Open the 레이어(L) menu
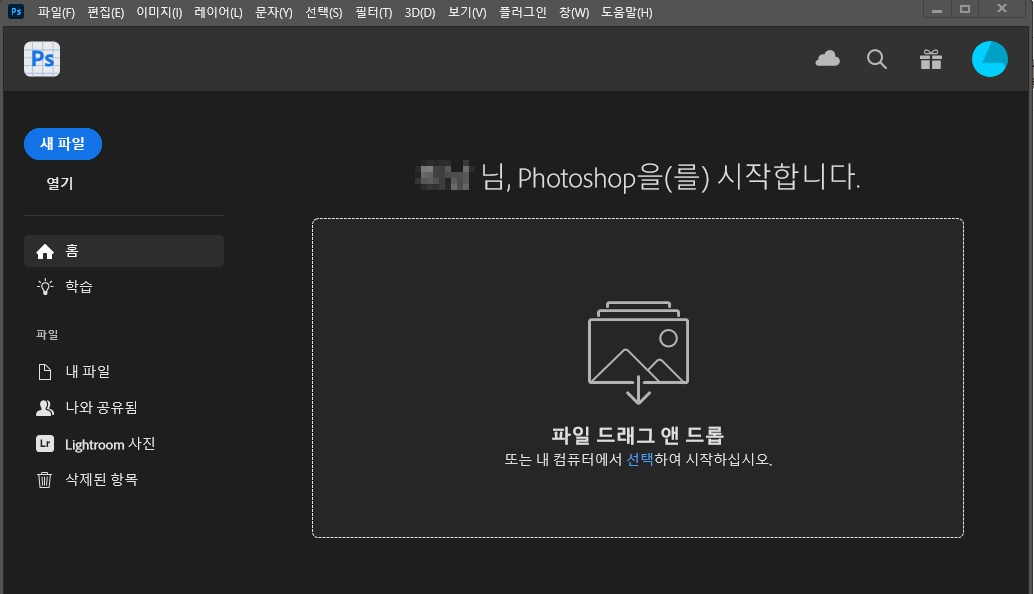This screenshot has height=594, width=1034. click(x=218, y=13)
